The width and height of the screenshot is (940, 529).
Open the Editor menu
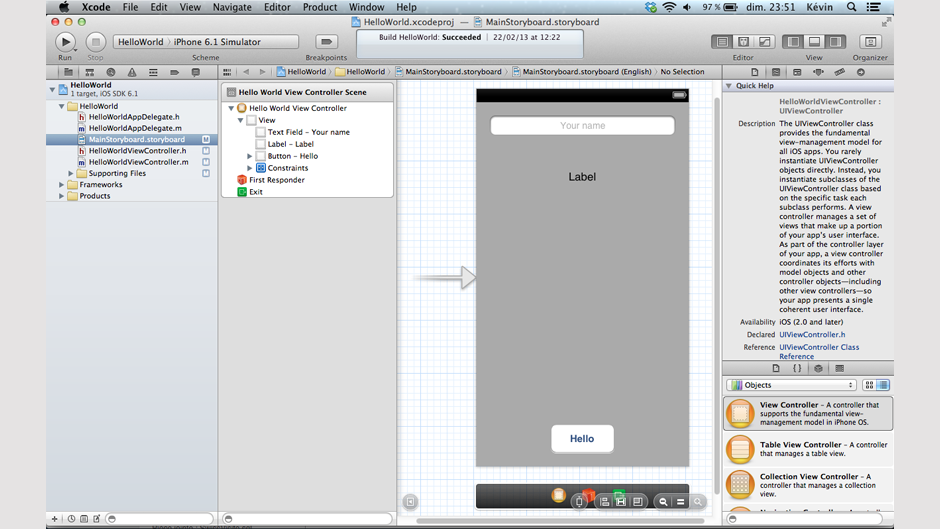(x=277, y=7)
